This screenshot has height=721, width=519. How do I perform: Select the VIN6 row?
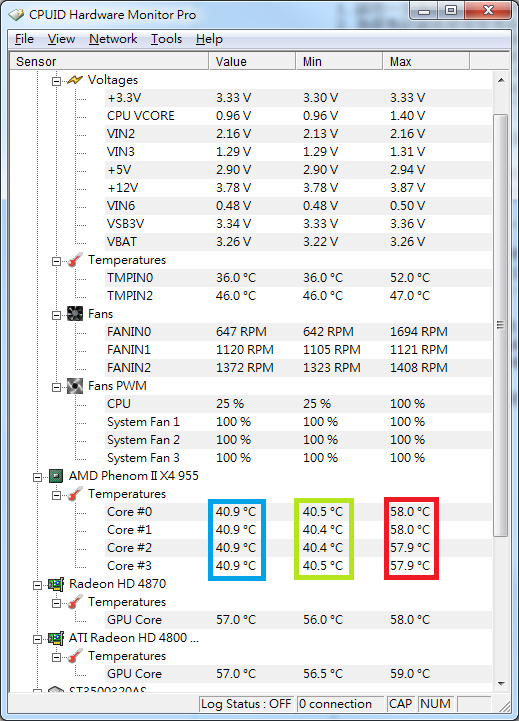(x=298, y=206)
